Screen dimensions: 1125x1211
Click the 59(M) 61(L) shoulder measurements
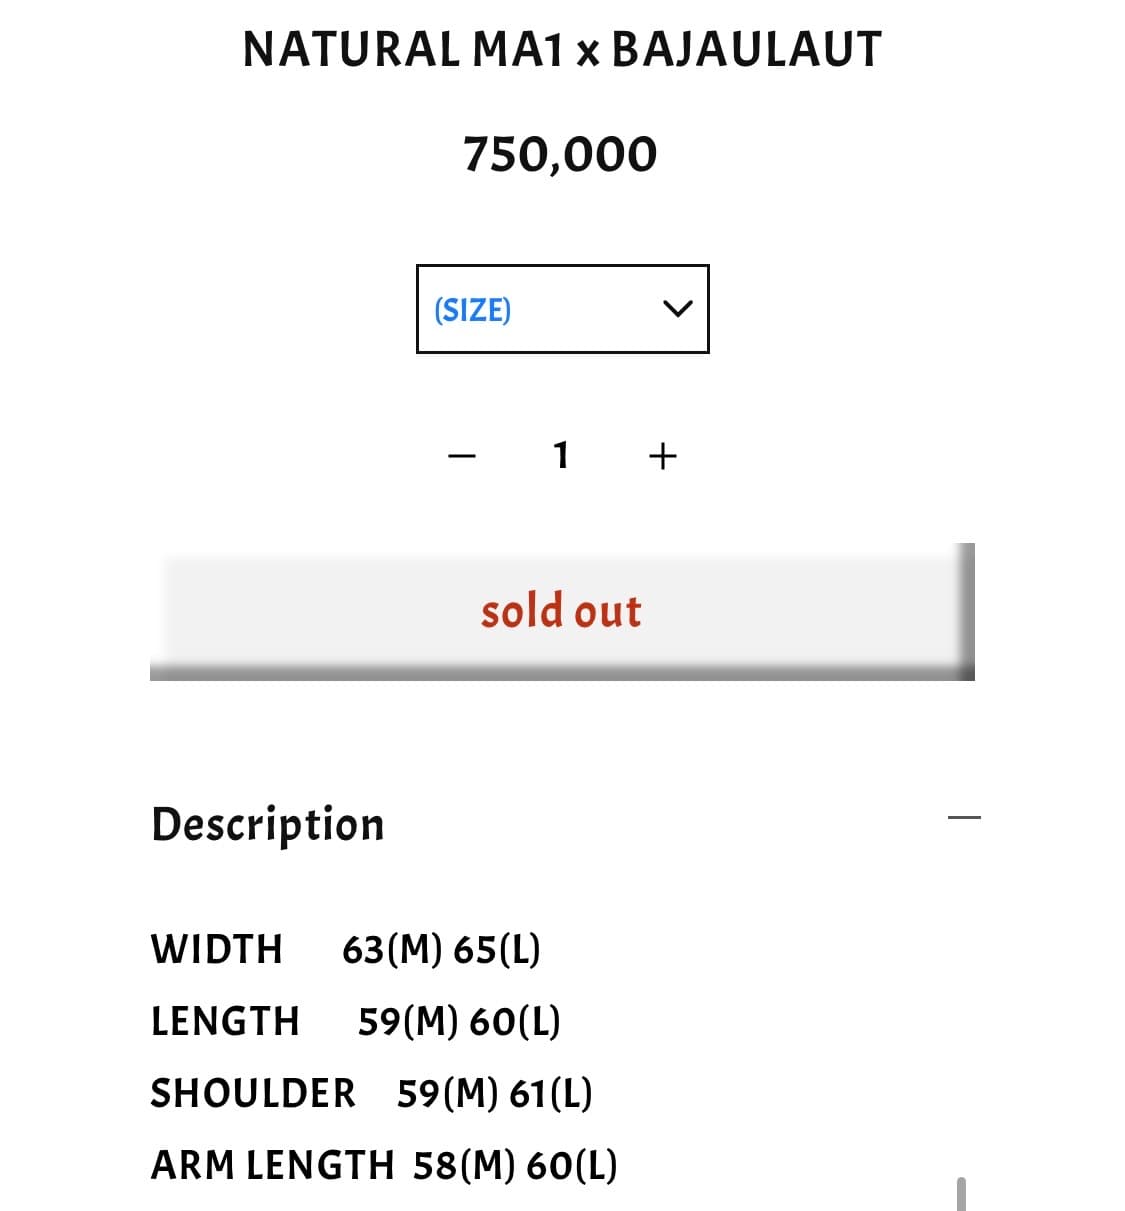pyautogui.click(x=494, y=1093)
